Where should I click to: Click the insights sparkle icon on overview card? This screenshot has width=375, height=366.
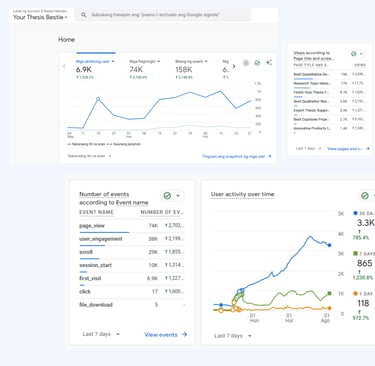(269, 63)
